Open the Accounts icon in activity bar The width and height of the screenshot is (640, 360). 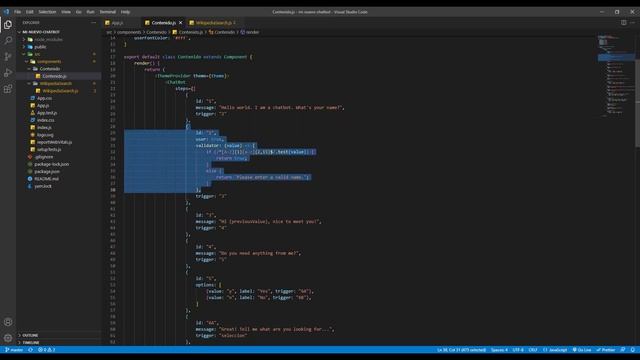point(8,322)
